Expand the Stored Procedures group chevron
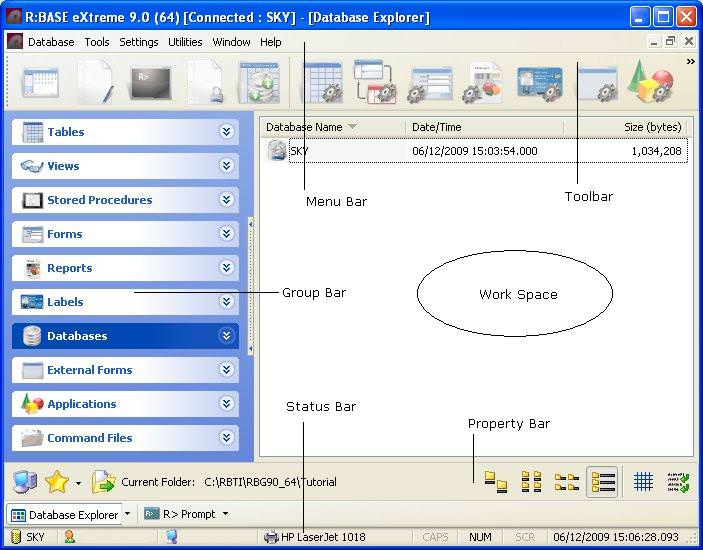703x550 pixels. pos(226,199)
